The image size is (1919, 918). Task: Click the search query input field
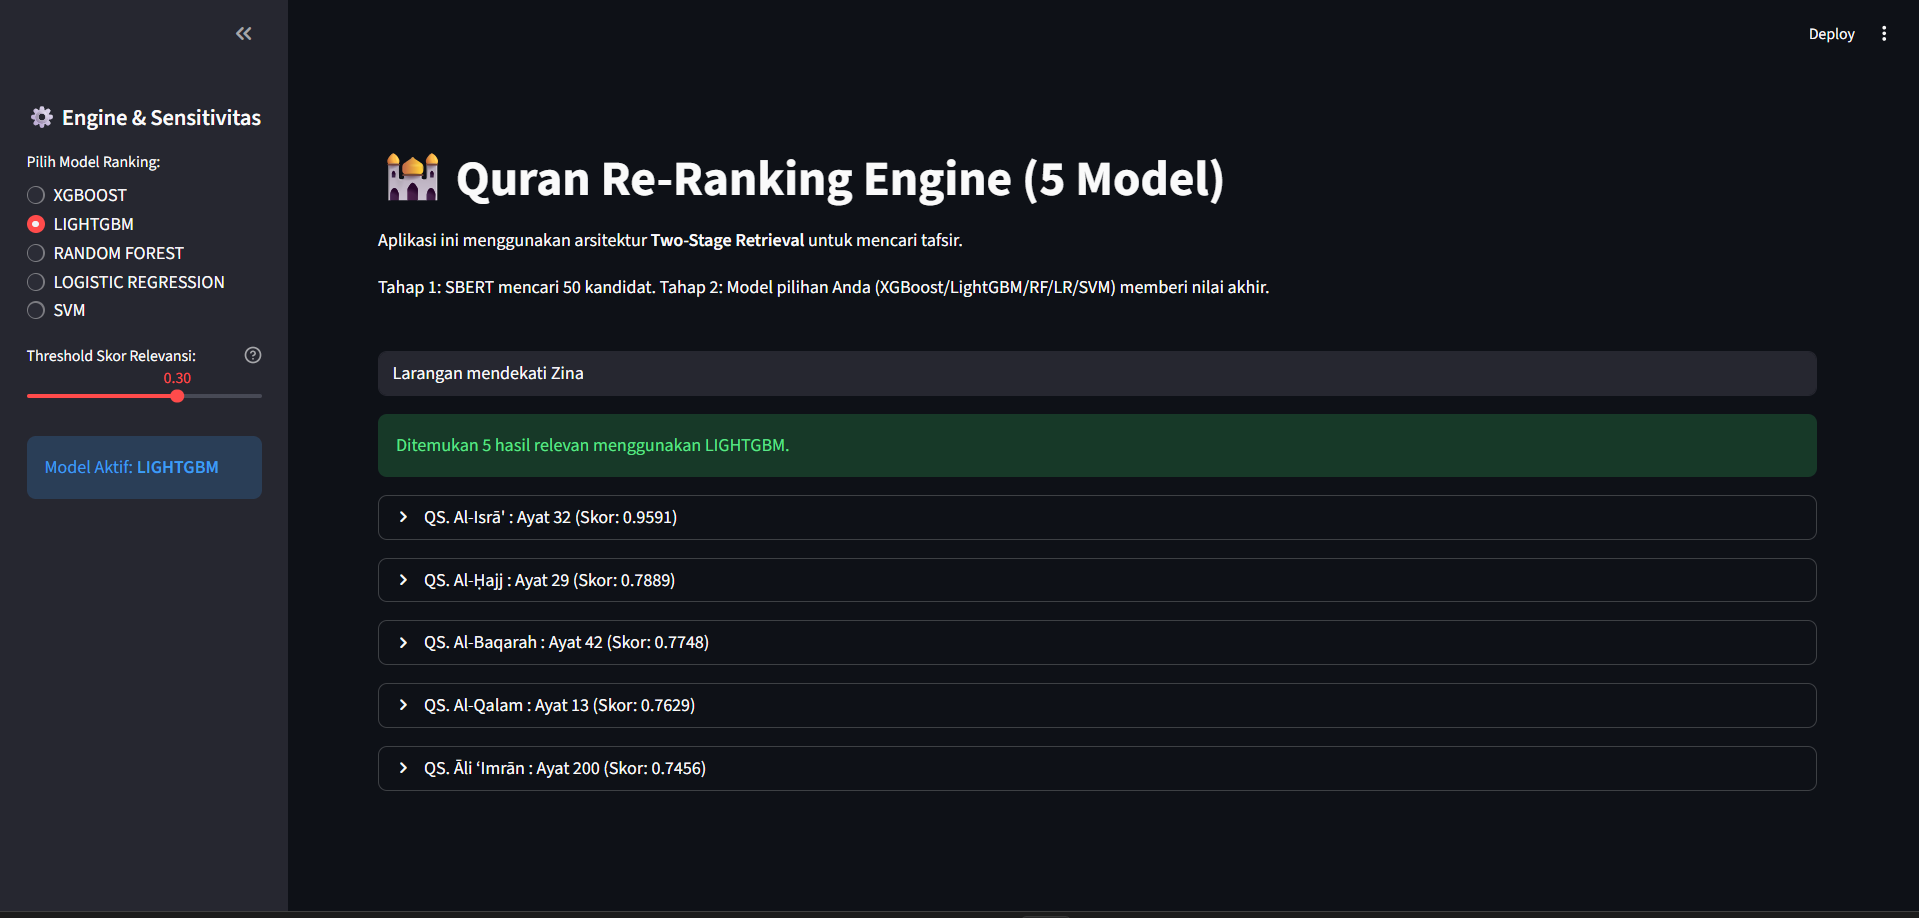click(x=1096, y=373)
